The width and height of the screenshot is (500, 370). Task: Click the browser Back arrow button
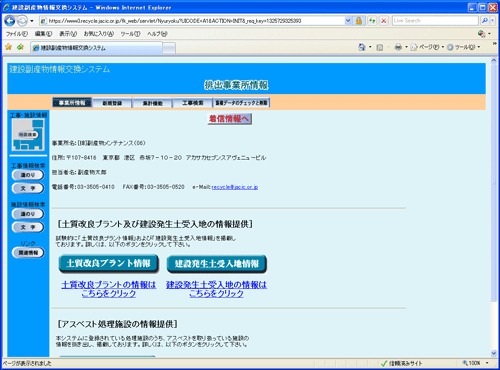coord(10,21)
